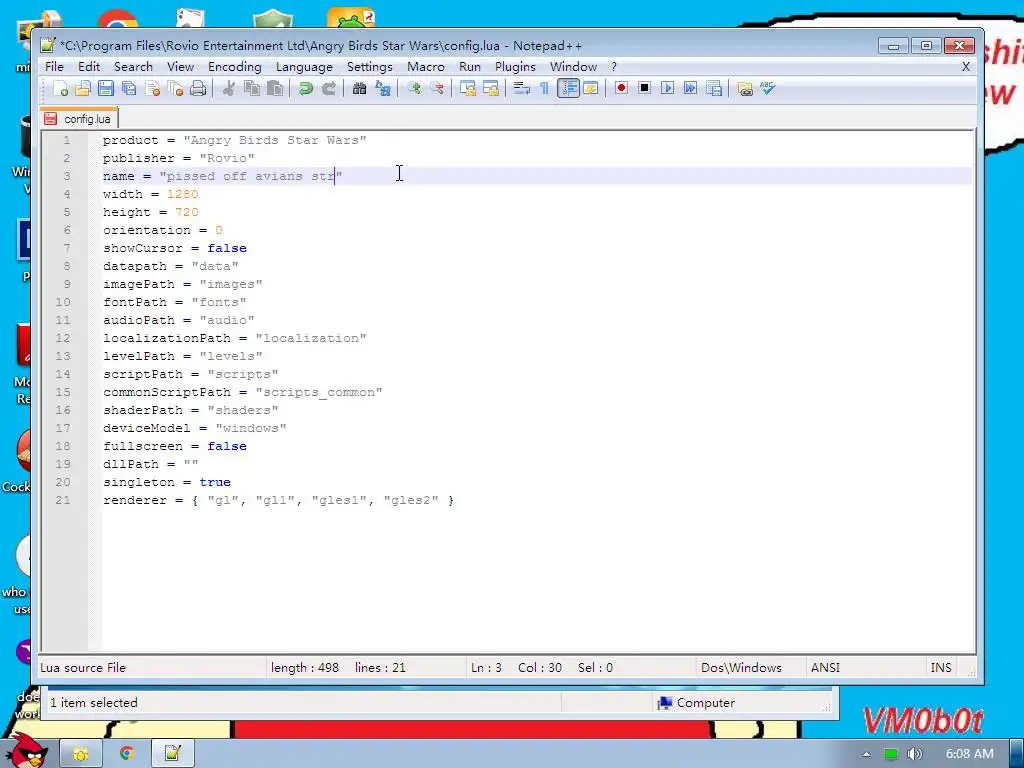The image size is (1024, 768).
Task: Open the Run menu
Action: pos(470,67)
